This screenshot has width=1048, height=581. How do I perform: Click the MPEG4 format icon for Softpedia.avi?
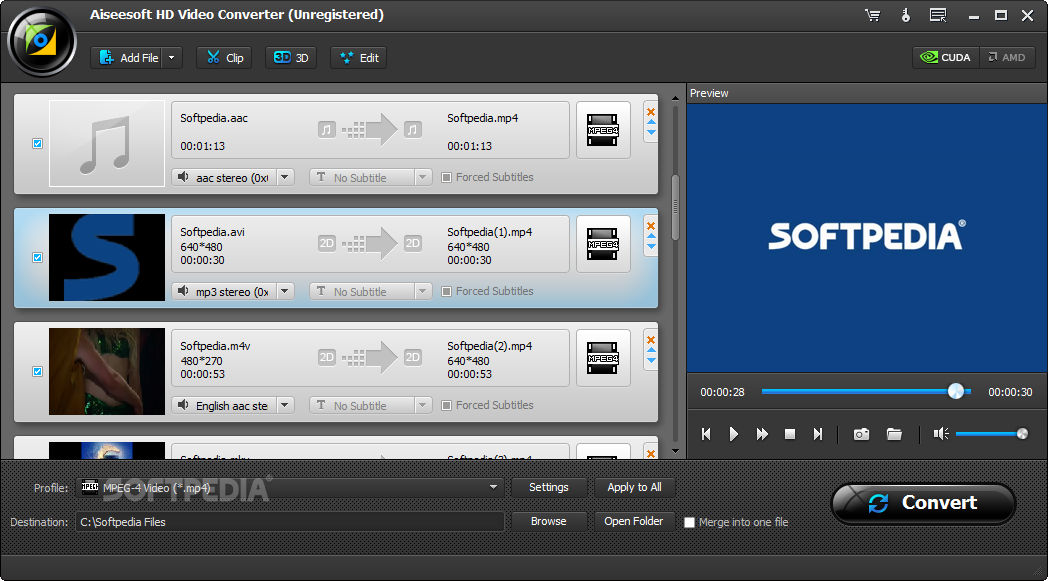pyautogui.click(x=603, y=244)
